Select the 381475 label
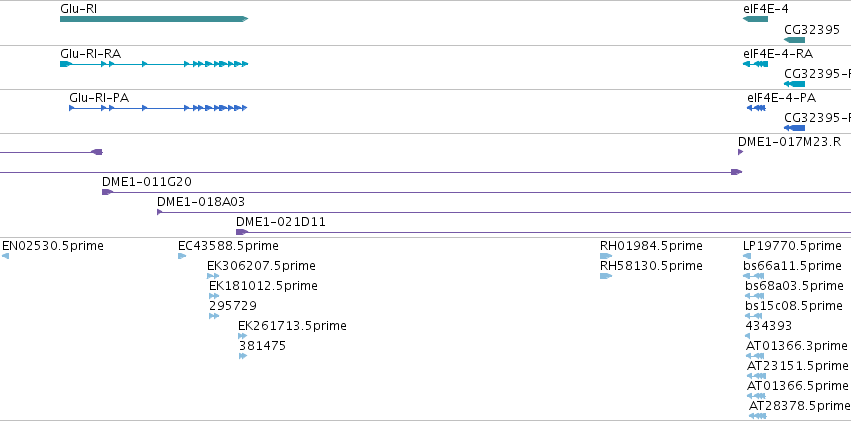The image size is (851, 421). [262, 346]
